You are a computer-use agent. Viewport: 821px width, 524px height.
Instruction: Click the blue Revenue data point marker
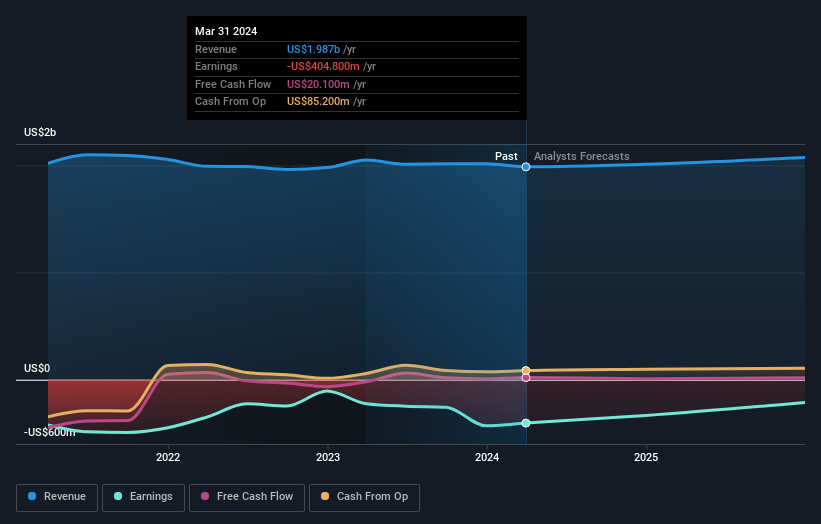pos(526,167)
